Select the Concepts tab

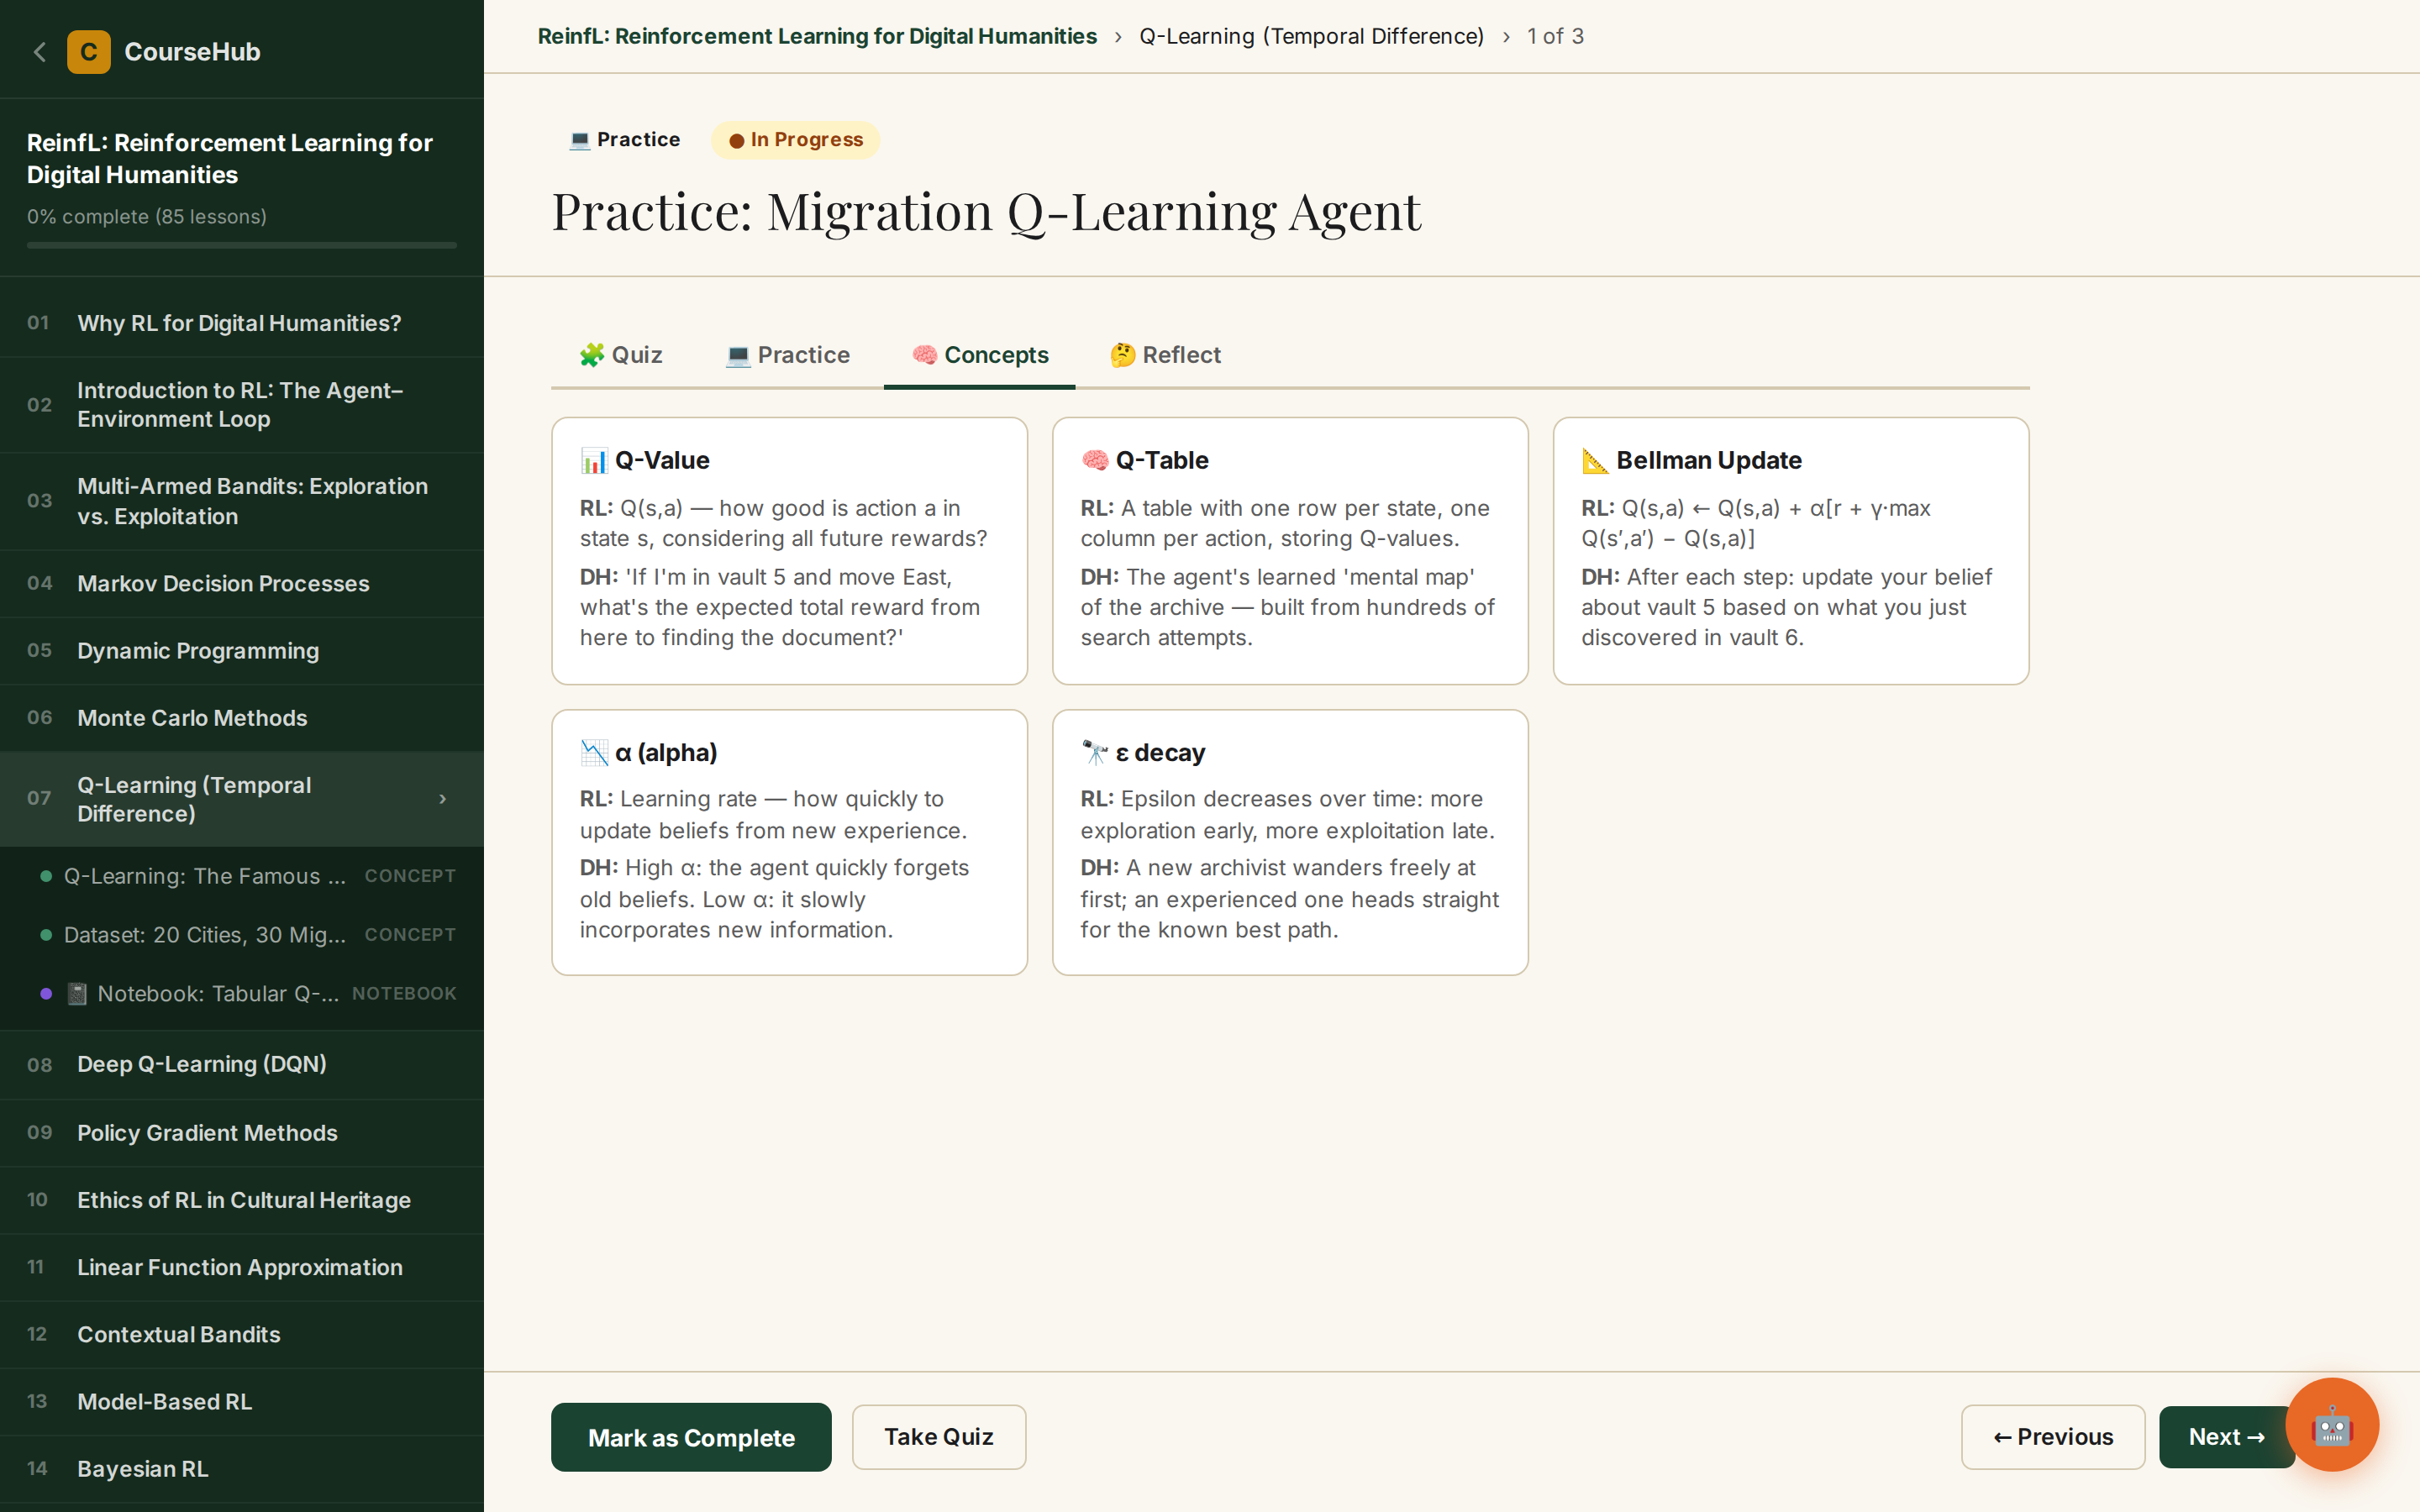tap(980, 355)
